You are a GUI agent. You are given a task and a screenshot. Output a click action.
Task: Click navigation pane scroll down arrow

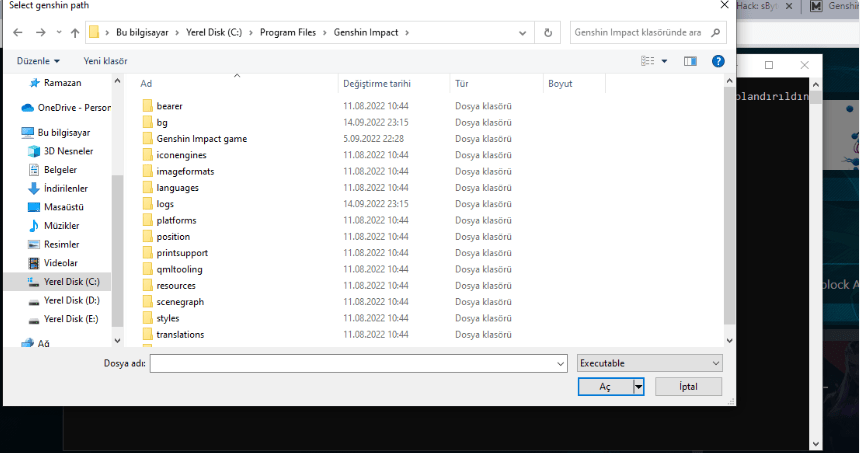(117, 341)
